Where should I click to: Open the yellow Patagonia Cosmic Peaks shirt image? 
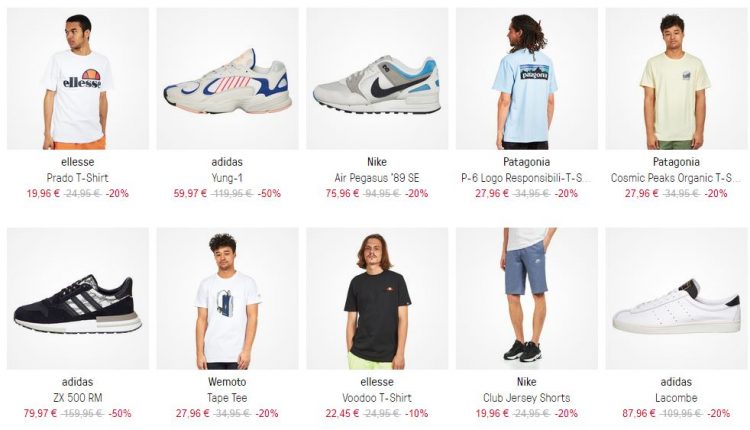tap(676, 78)
